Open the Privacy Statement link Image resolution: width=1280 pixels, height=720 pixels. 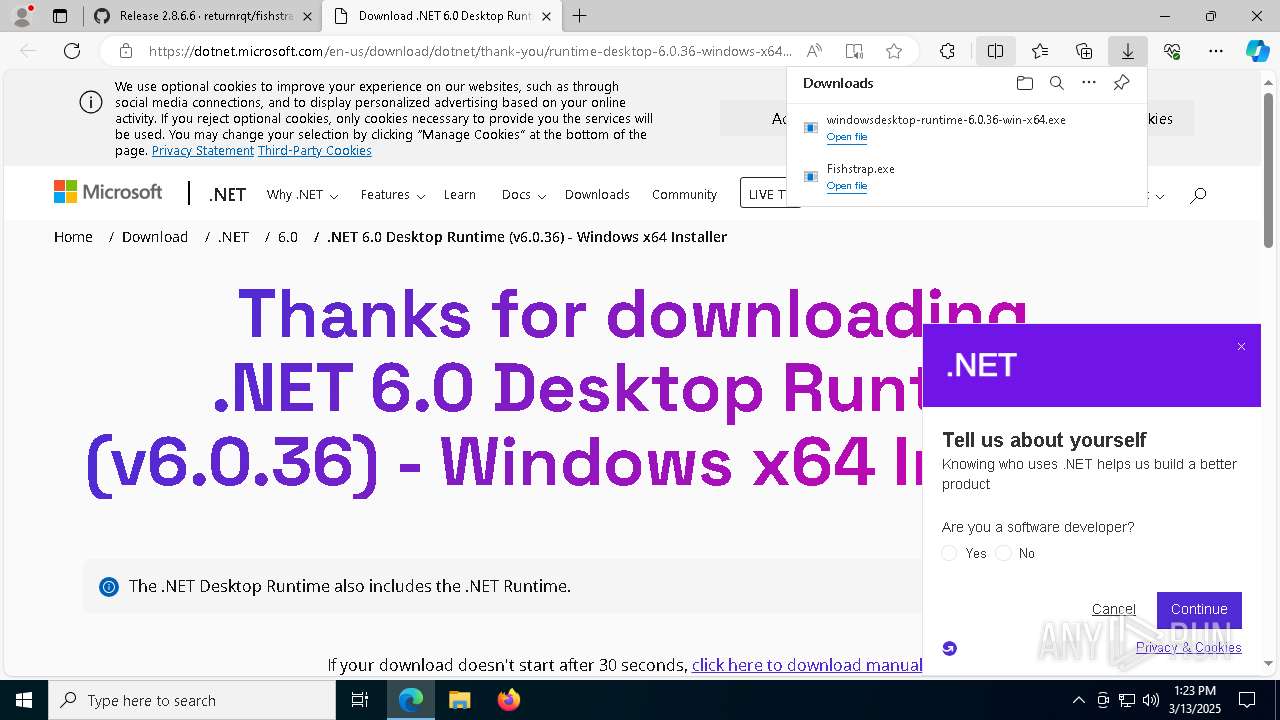[x=203, y=151]
